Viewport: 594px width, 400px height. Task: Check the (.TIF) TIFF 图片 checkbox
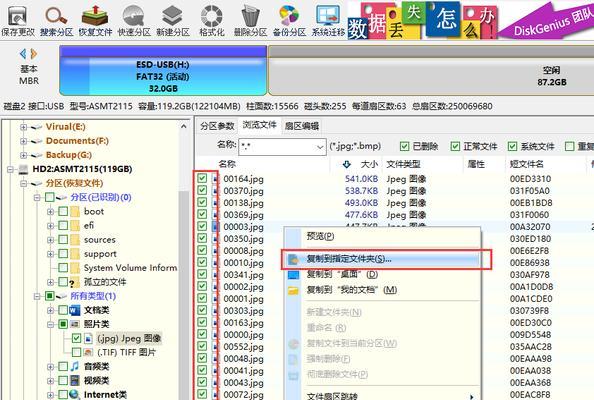77,352
